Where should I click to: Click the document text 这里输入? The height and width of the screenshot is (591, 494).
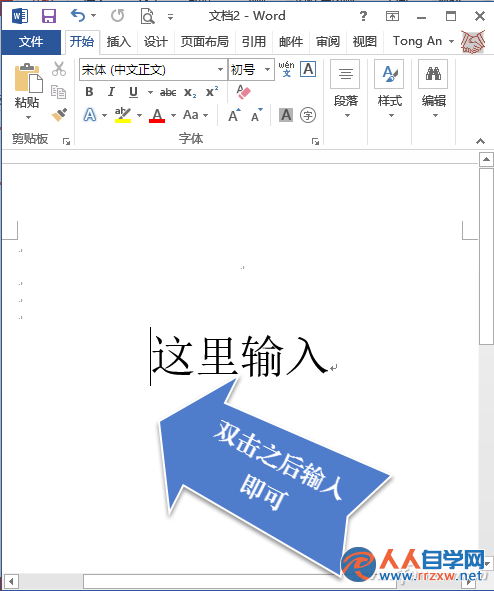(239, 356)
